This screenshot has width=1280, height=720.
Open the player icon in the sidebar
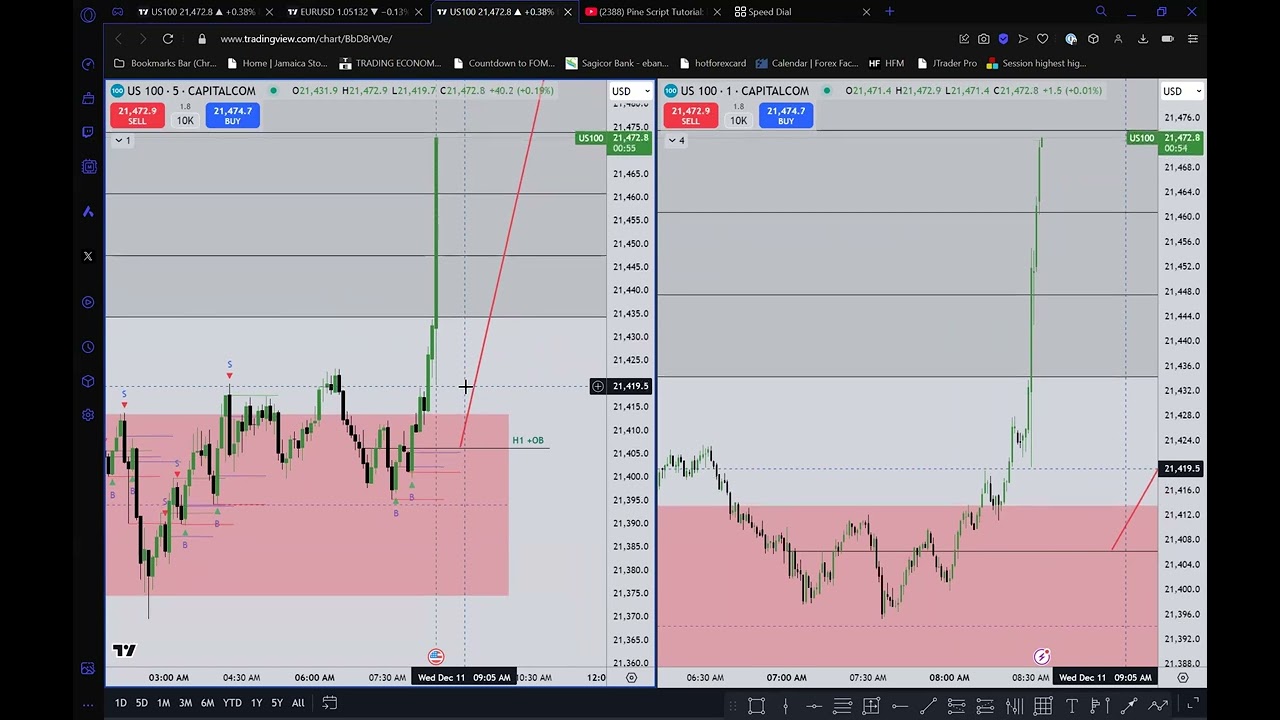click(x=88, y=302)
